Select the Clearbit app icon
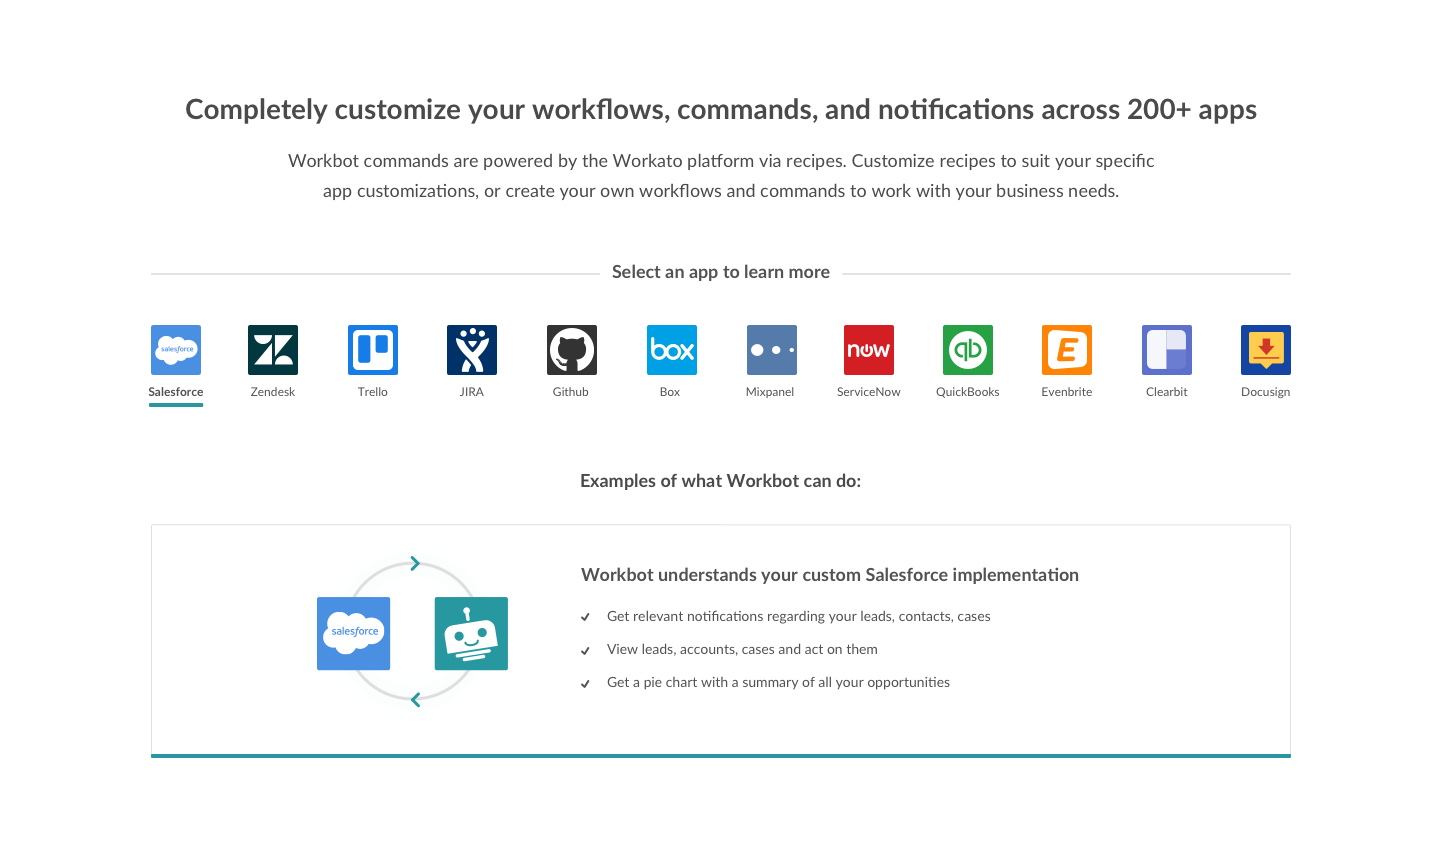 [1167, 350]
